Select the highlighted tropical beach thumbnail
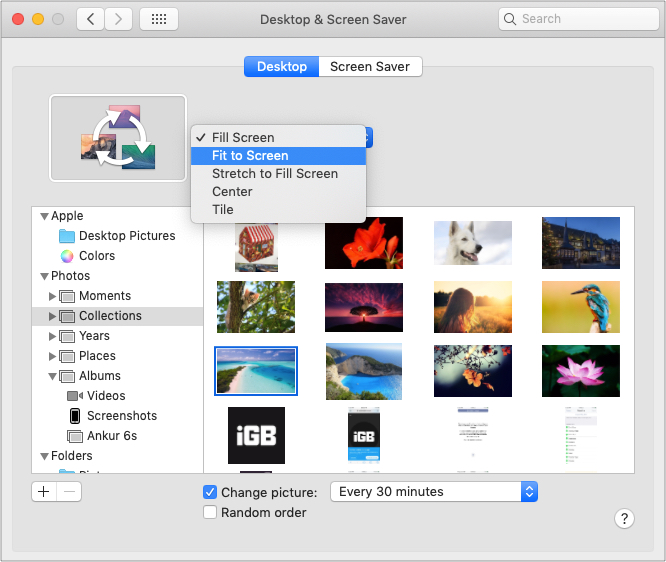 [256, 371]
